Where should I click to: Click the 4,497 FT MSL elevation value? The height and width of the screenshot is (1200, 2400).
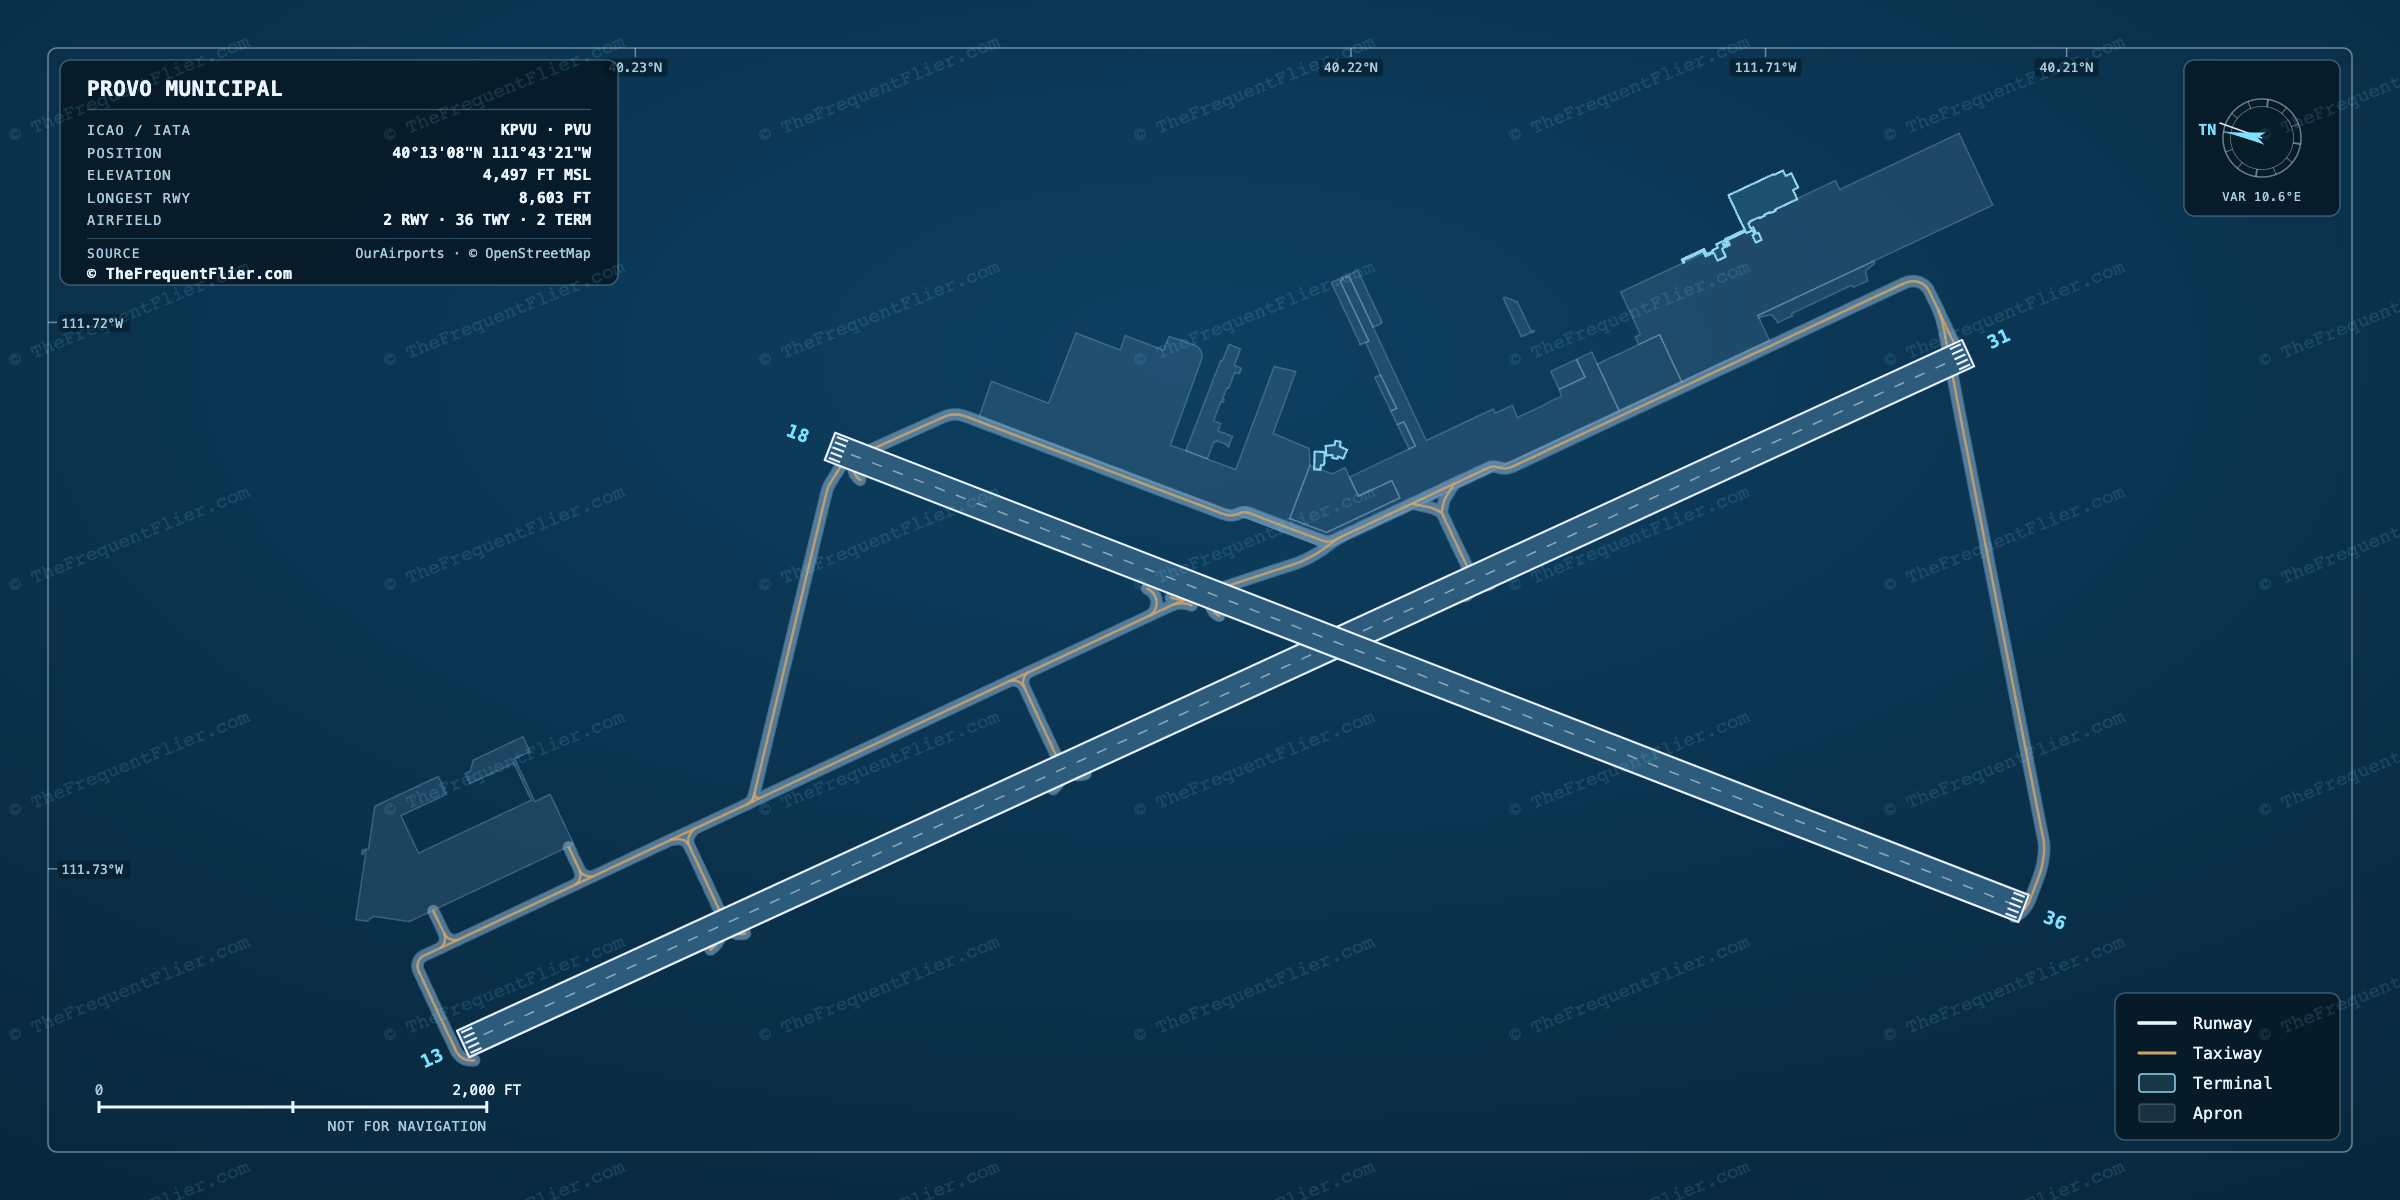coord(537,175)
